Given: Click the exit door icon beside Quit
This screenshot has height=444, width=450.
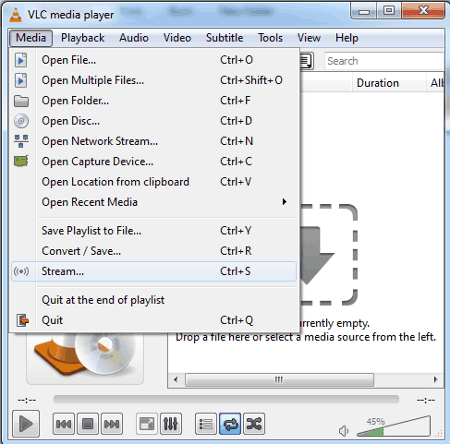Looking at the screenshot, I should pyautogui.click(x=23, y=320).
